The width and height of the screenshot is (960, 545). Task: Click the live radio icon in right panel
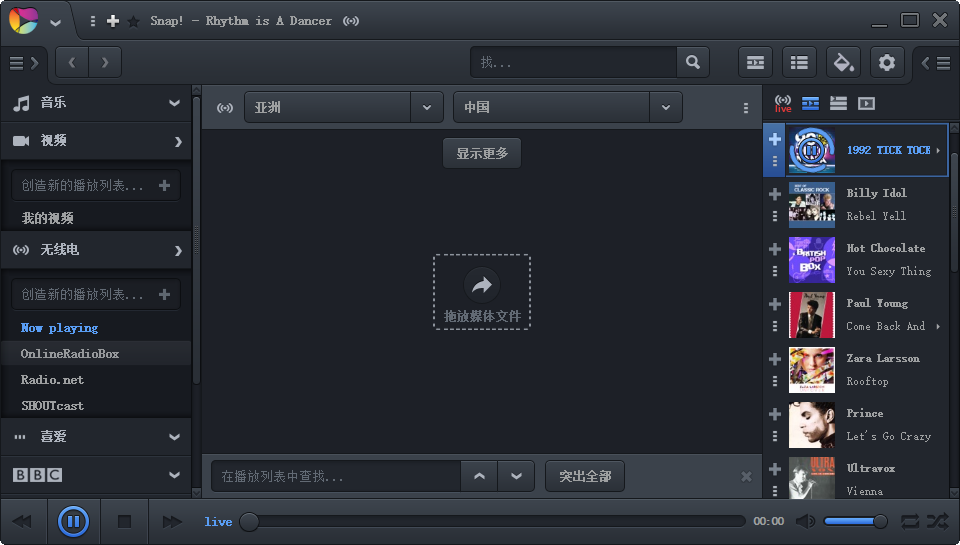(x=783, y=103)
